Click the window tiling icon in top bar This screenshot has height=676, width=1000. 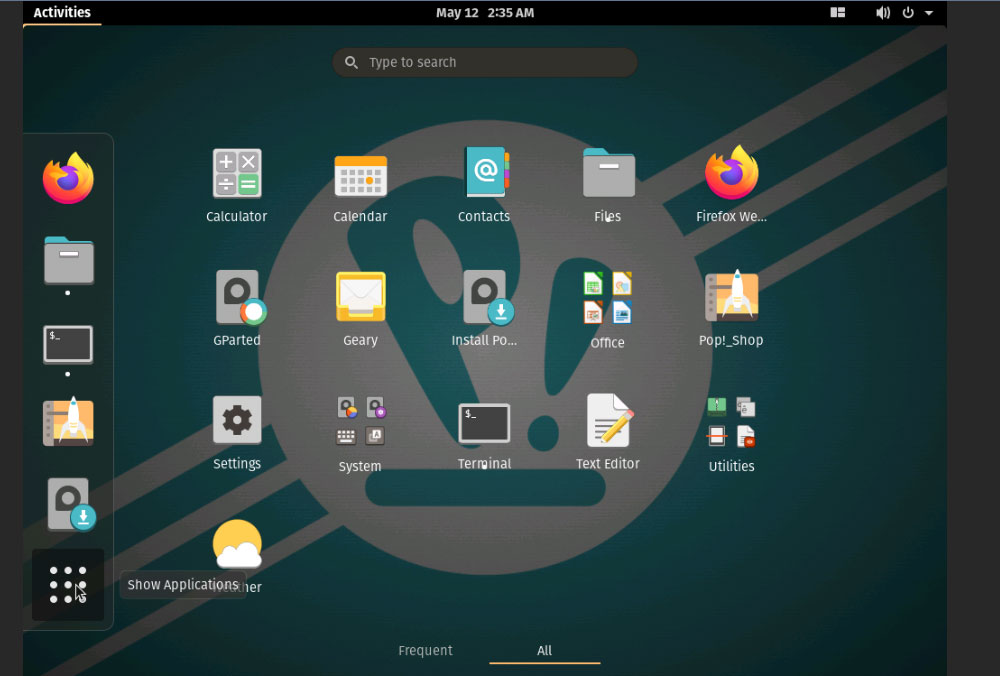click(x=837, y=13)
